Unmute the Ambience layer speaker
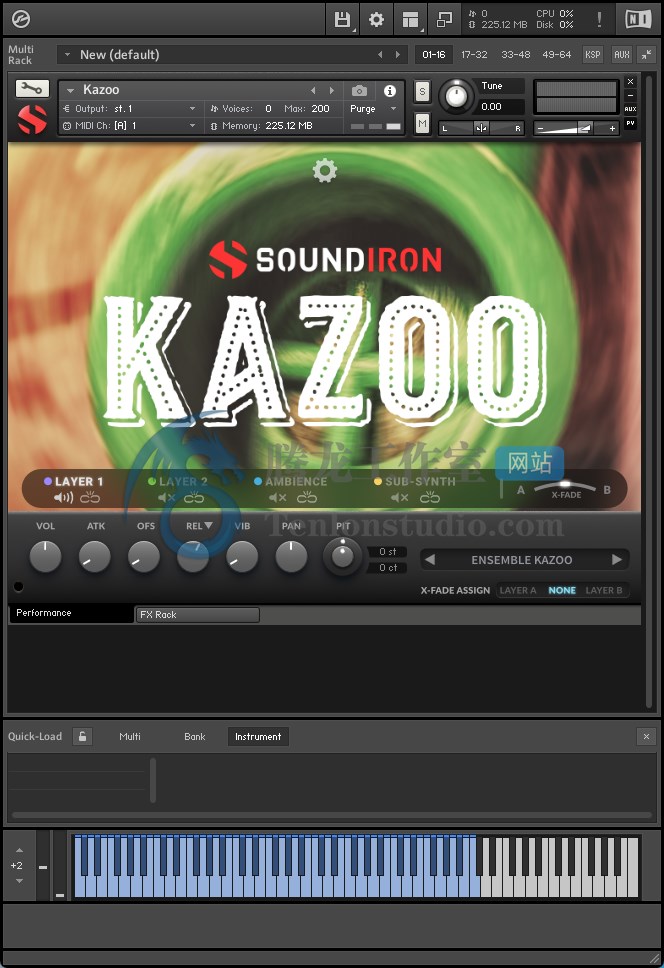664x968 pixels. tap(277, 498)
